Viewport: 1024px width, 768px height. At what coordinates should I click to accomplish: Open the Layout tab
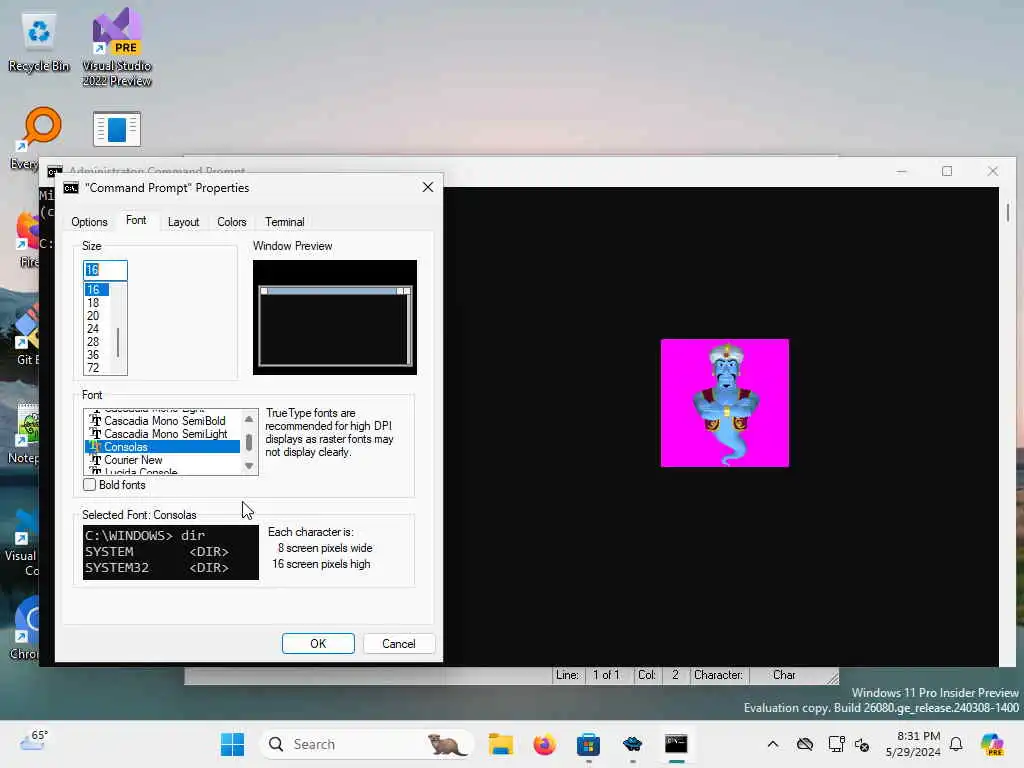(x=184, y=222)
